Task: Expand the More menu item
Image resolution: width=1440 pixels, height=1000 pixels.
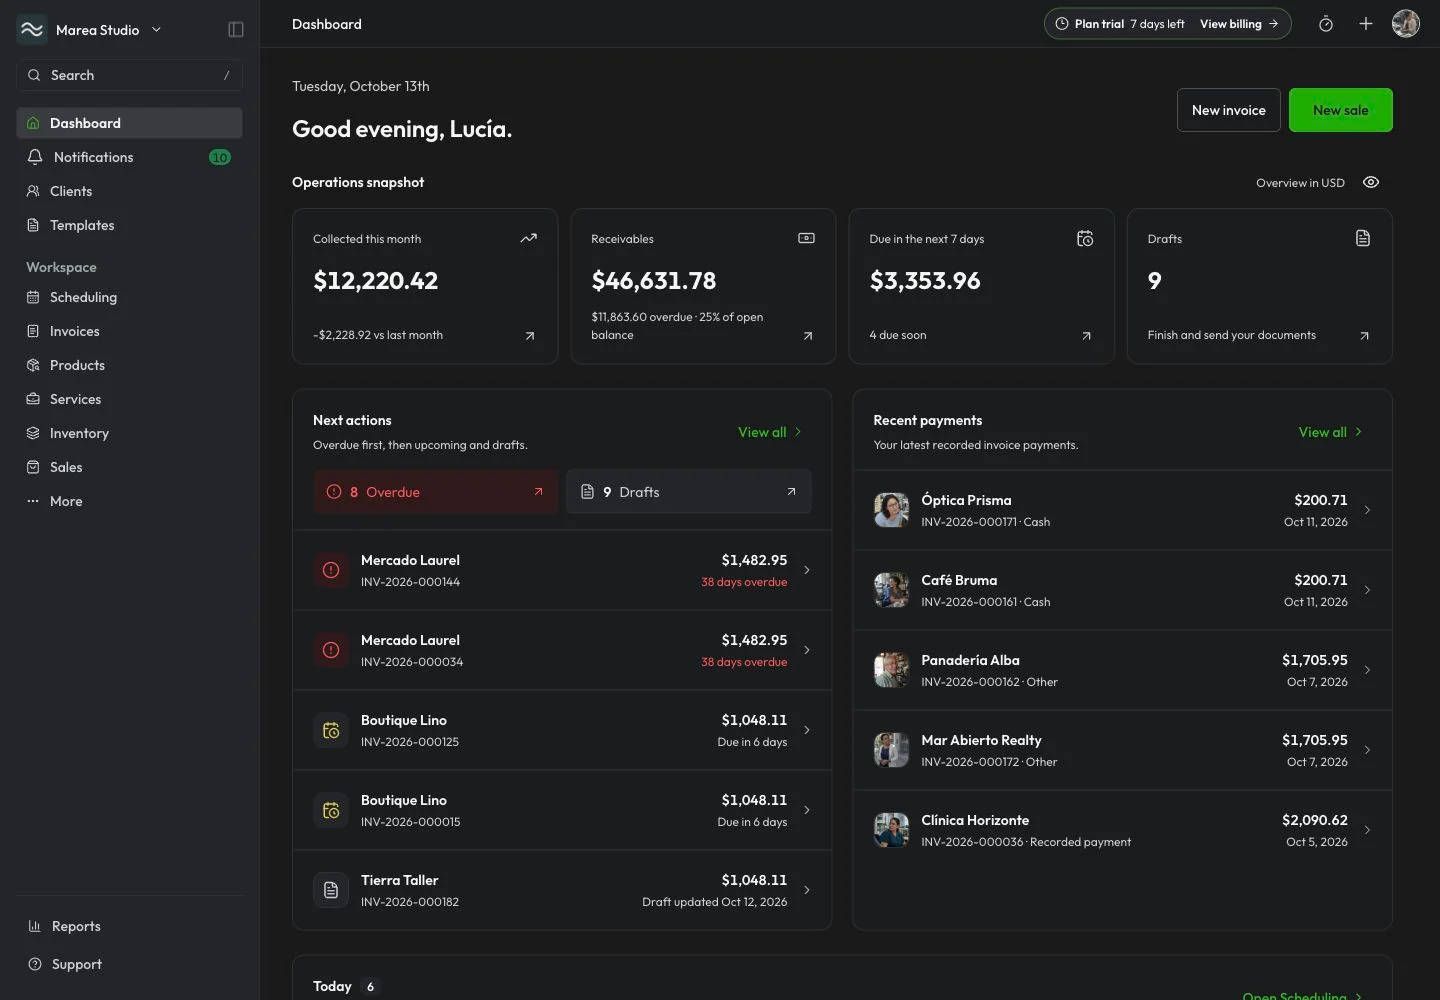Action: click(x=130, y=501)
